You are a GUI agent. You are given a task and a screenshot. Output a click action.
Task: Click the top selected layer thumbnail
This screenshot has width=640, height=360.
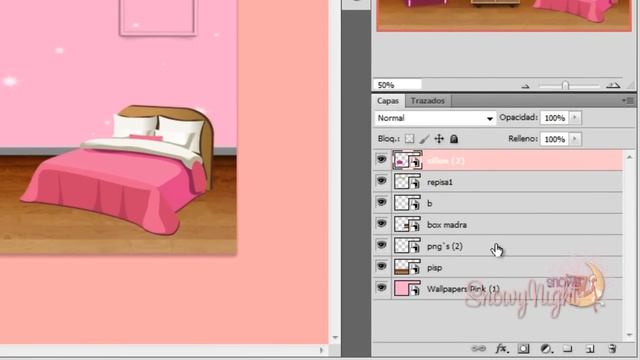click(407, 160)
